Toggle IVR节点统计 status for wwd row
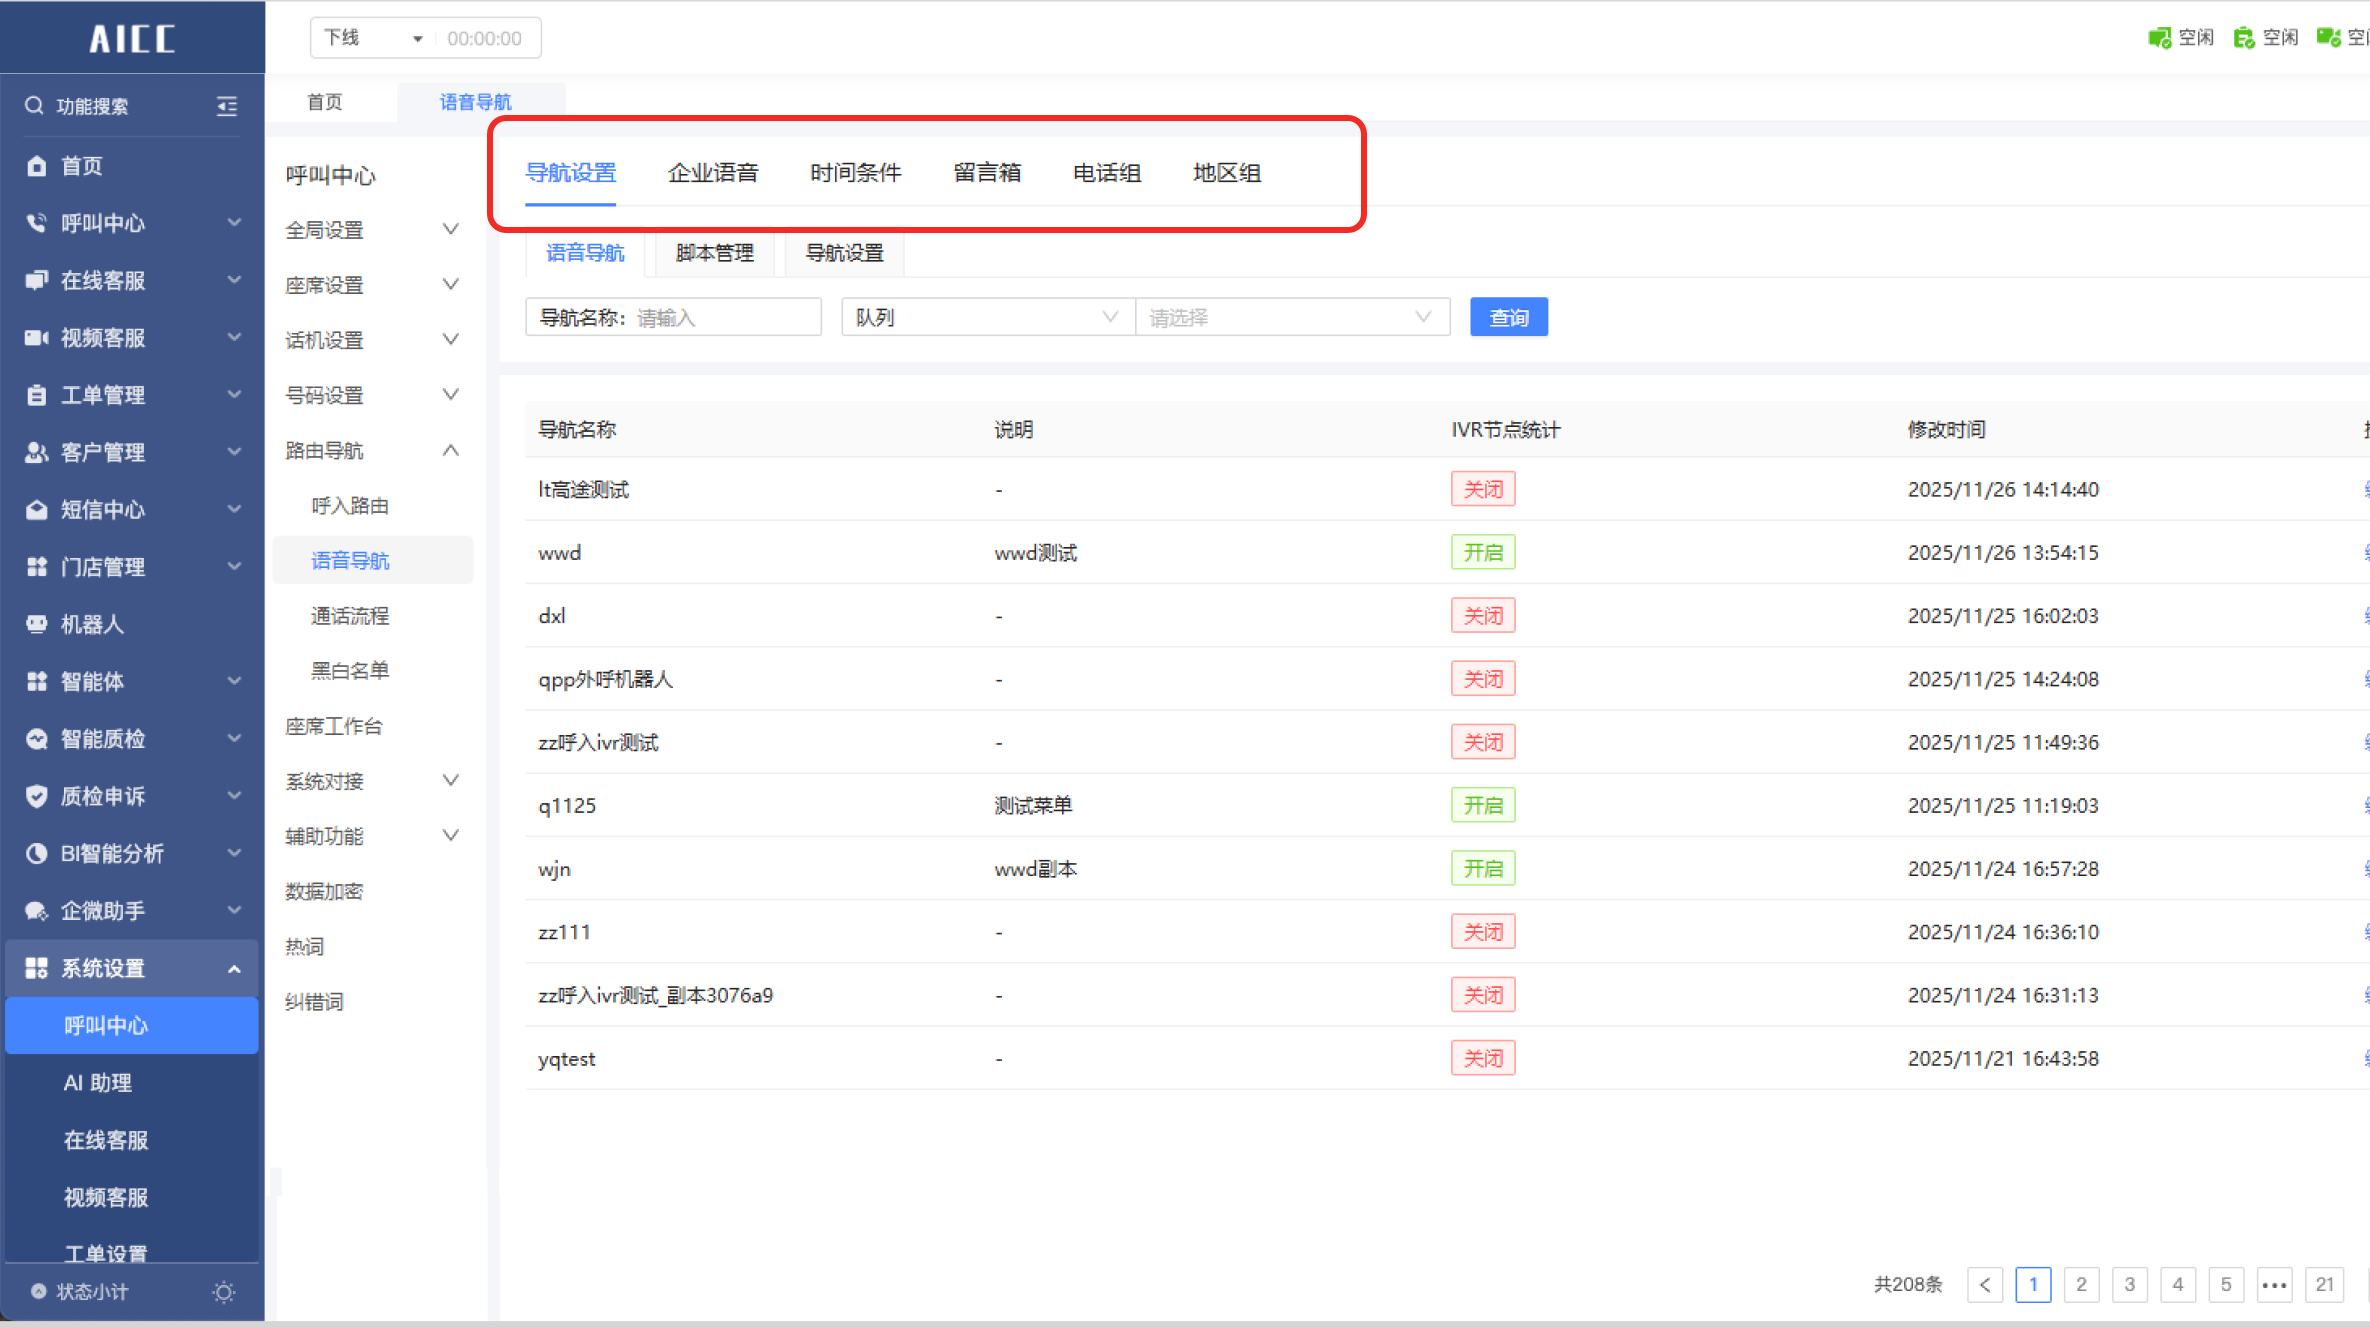This screenshot has height=1328, width=2370. 1482,553
